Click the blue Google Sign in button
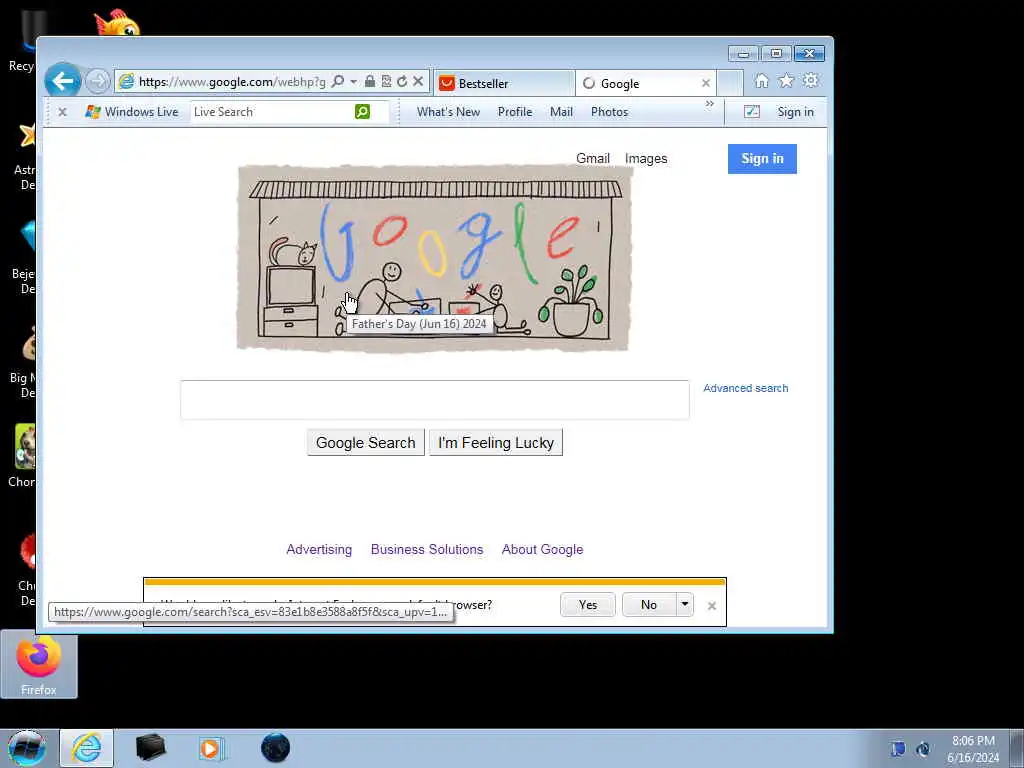The width and height of the screenshot is (1024, 768). pyautogui.click(x=762, y=159)
